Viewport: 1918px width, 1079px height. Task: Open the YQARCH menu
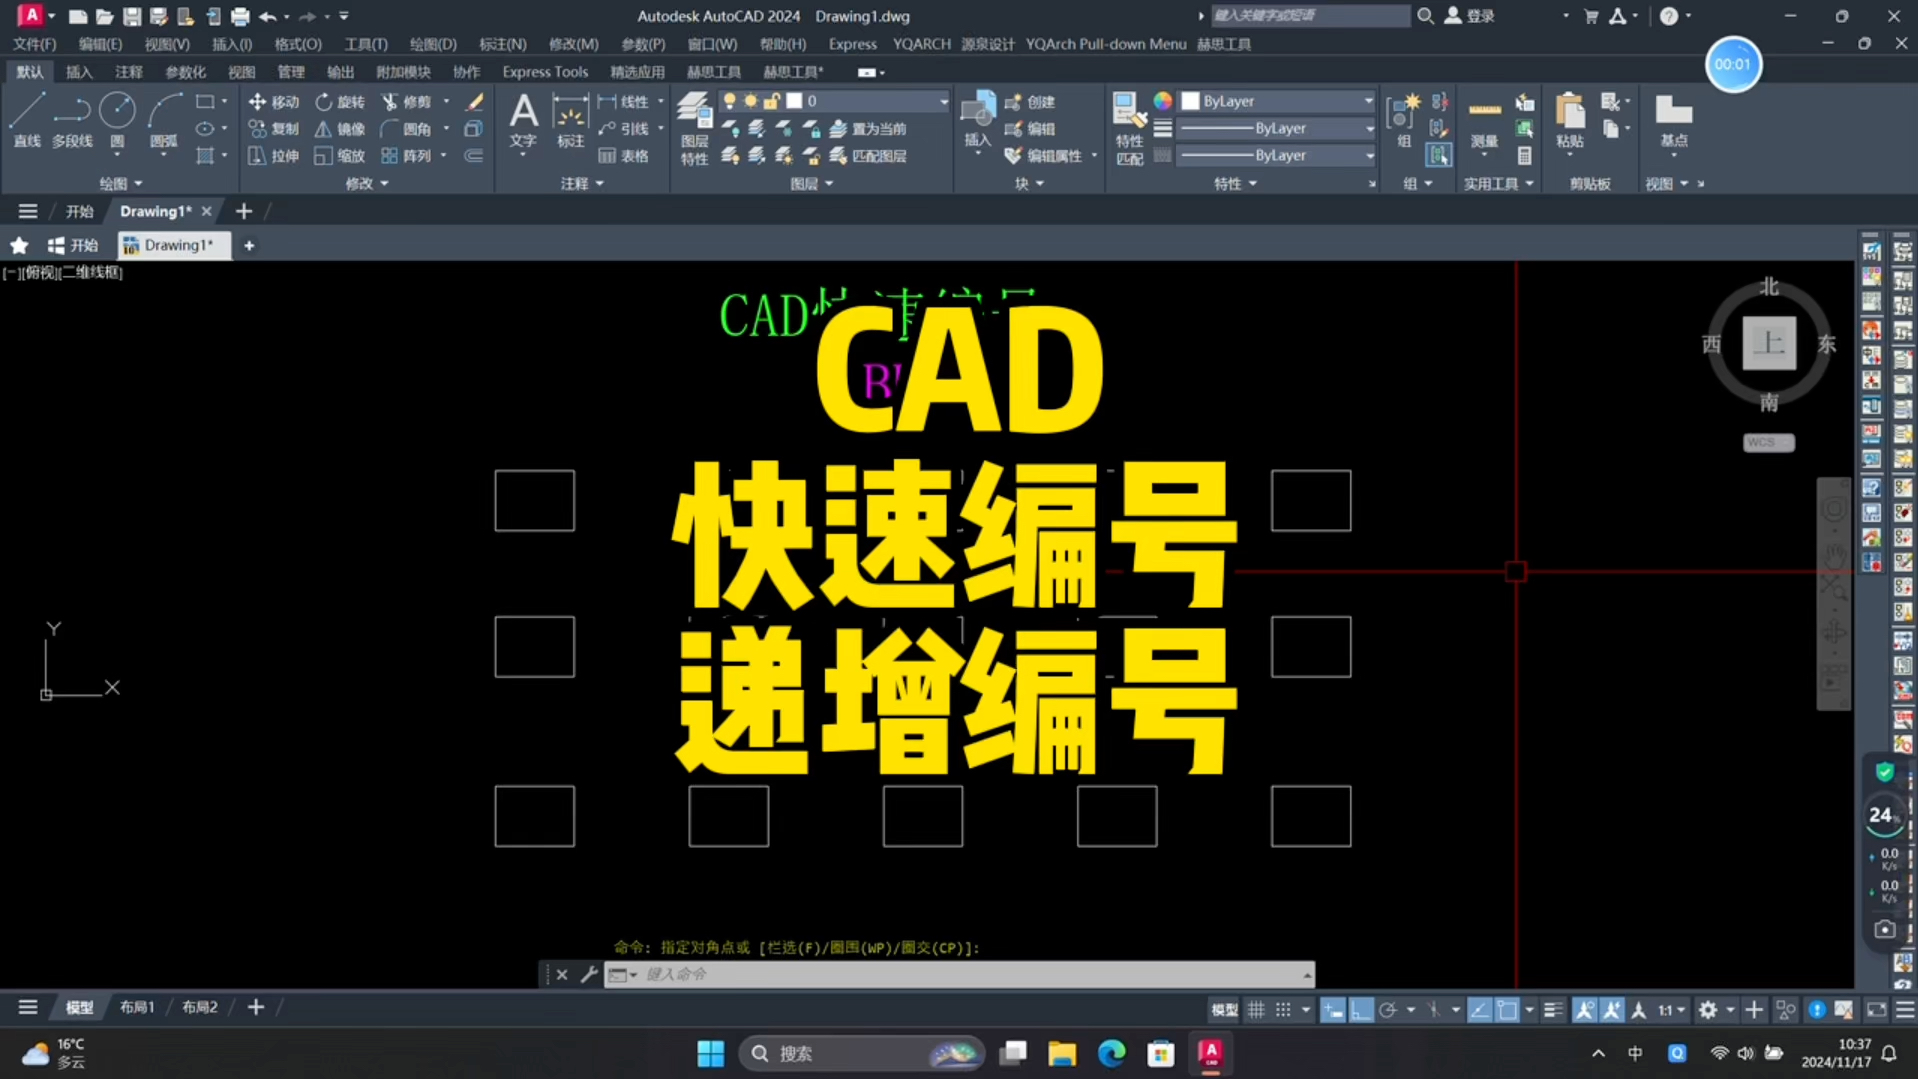pos(921,44)
